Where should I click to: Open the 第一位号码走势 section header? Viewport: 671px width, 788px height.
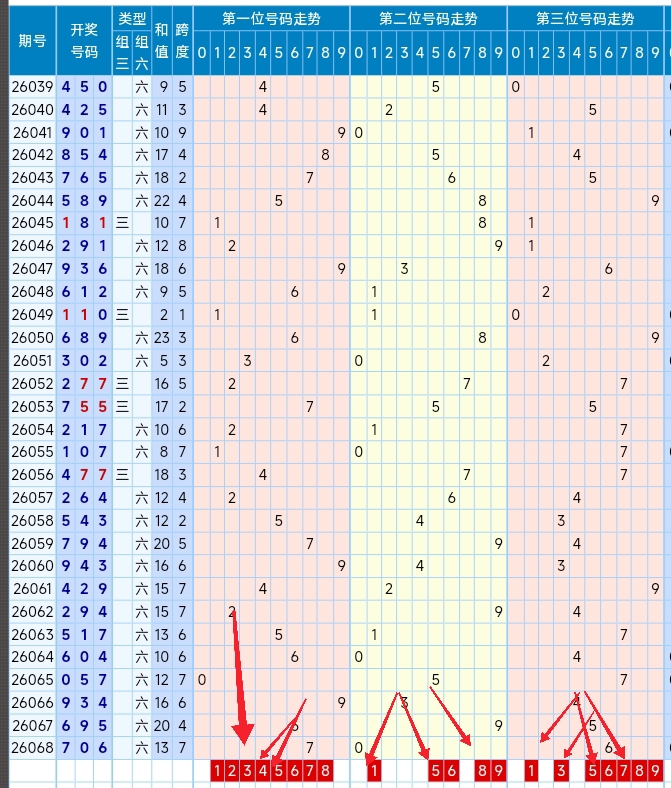point(271,19)
